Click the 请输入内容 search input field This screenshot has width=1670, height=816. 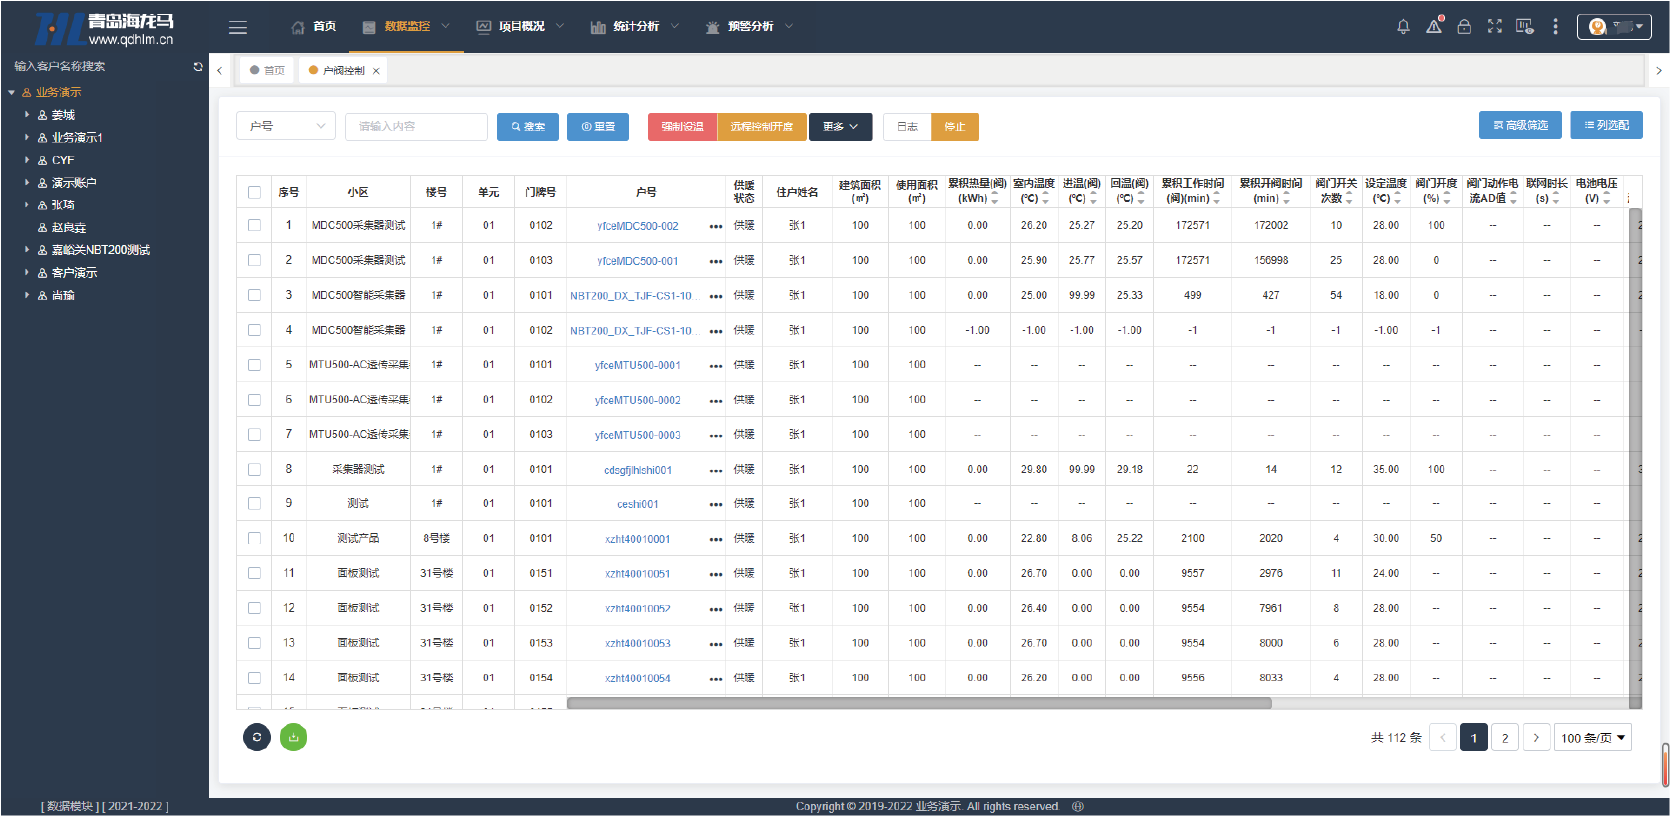[x=416, y=126]
